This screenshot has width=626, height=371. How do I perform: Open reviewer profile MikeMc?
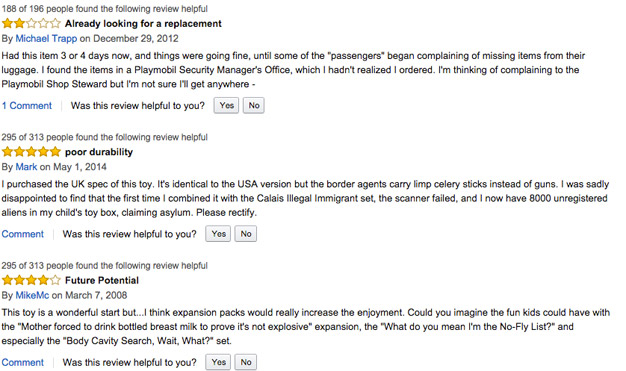(32, 296)
